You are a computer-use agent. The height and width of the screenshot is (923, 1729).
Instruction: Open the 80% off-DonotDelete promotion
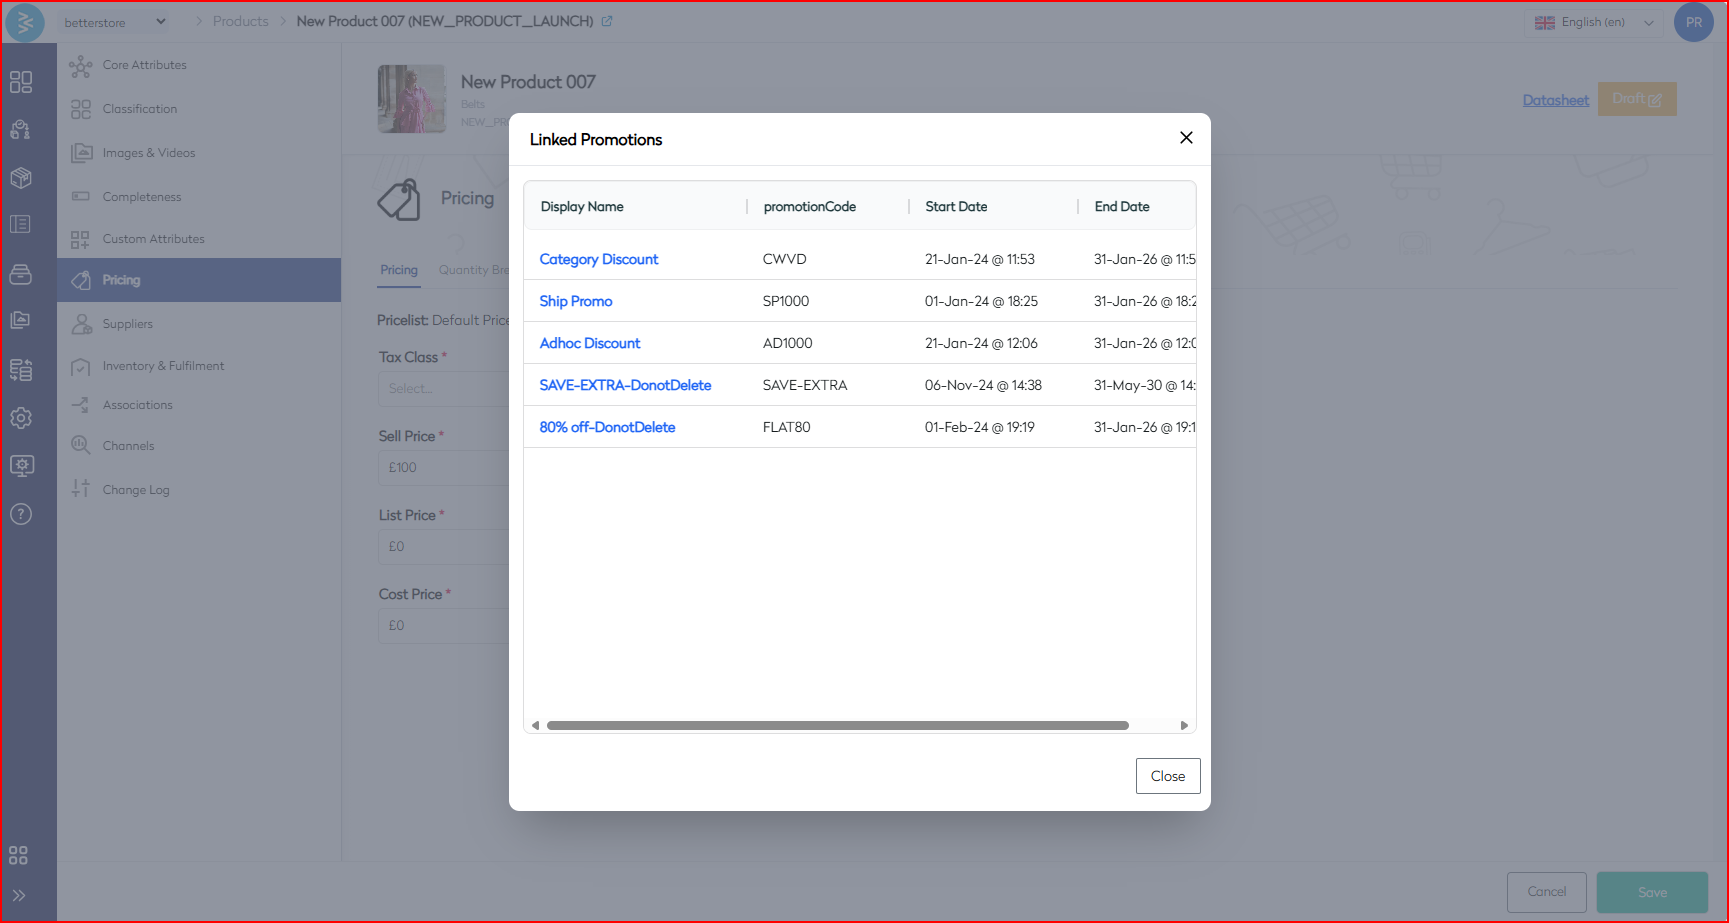[607, 427]
